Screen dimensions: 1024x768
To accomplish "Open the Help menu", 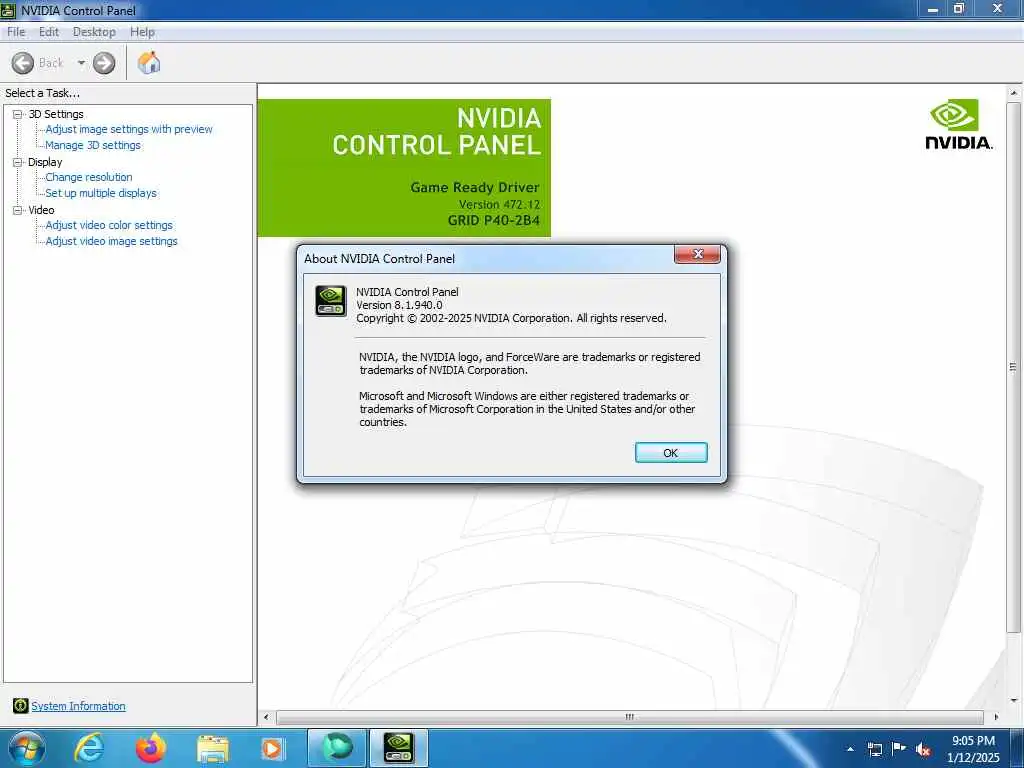I will tap(142, 32).
